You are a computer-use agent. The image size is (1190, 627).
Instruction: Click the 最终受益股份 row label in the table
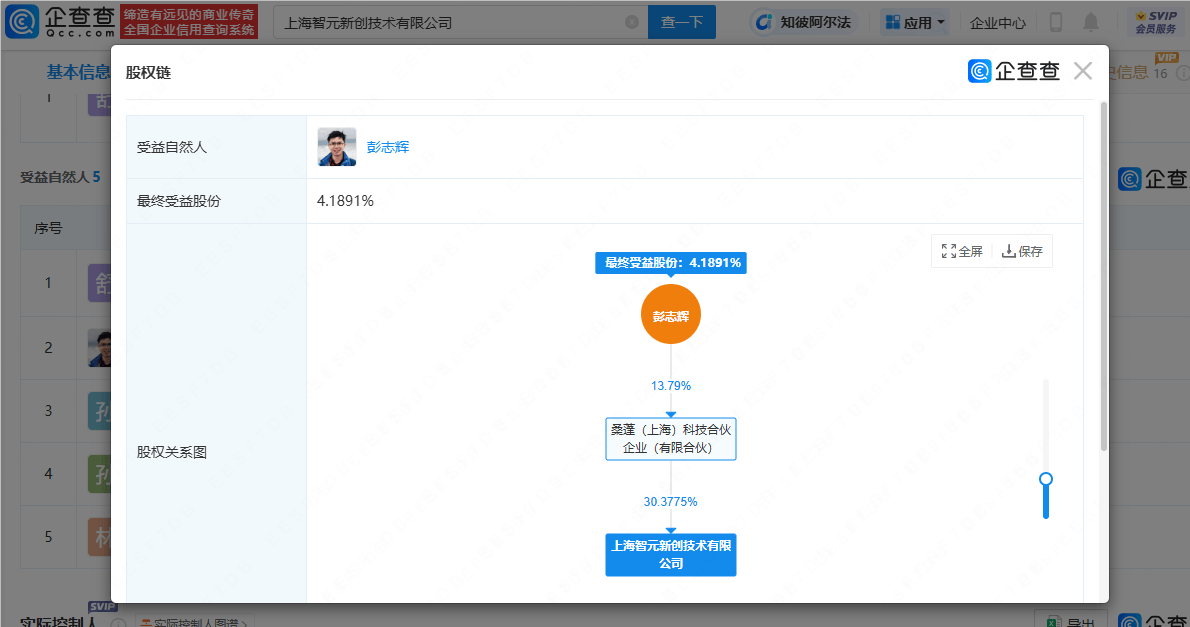click(x=178, y=201)
